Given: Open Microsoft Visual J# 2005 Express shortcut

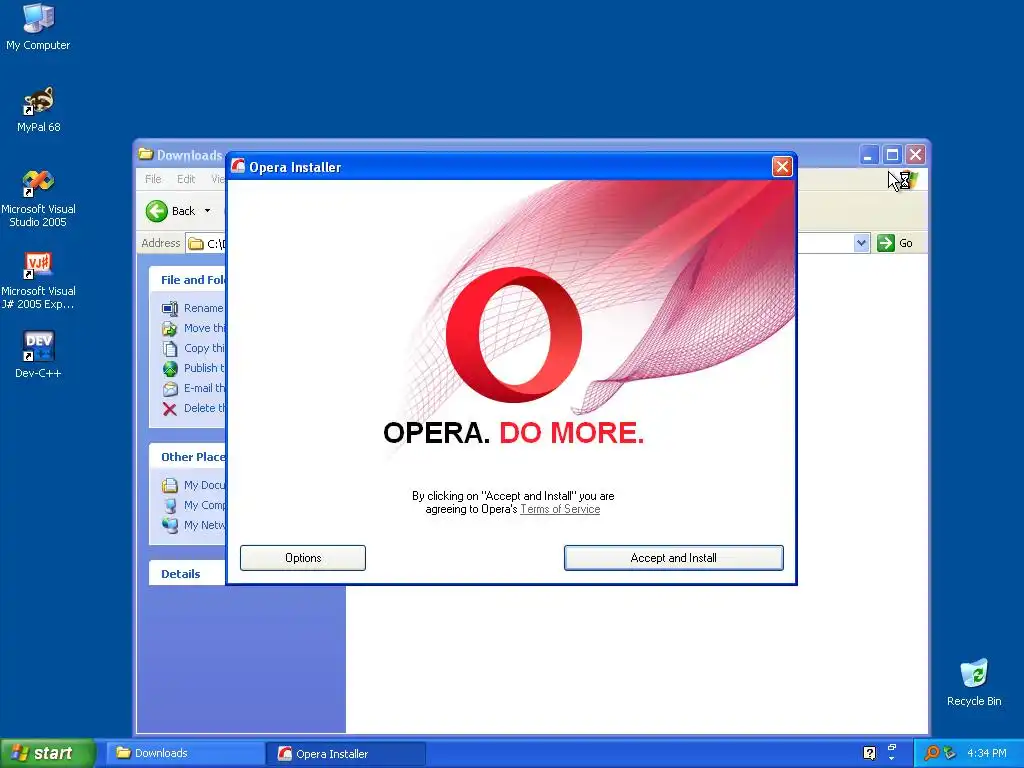Looking at the screenshot, I should [x=38, y=281].
